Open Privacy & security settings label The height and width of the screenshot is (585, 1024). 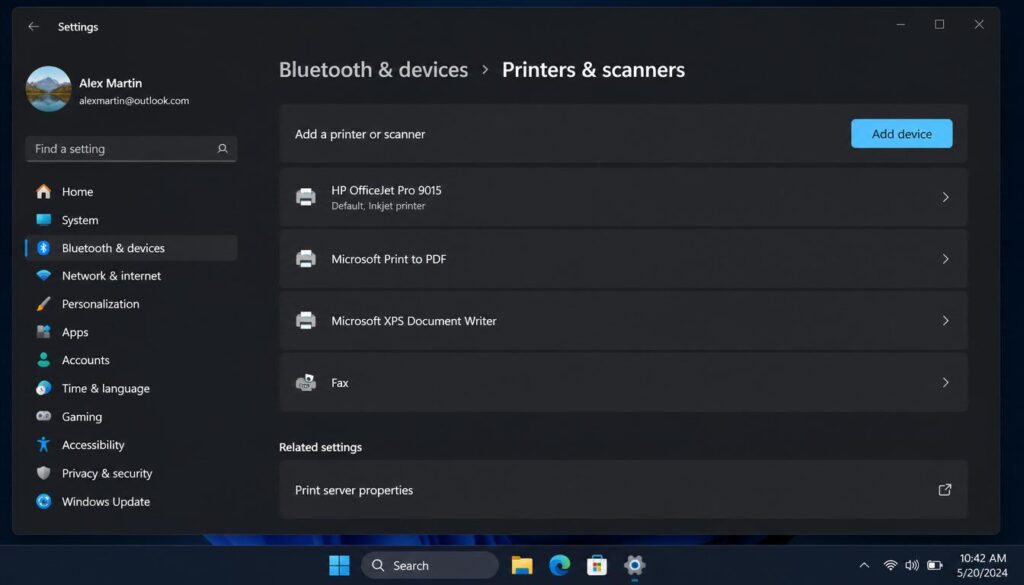coord(107,473)
